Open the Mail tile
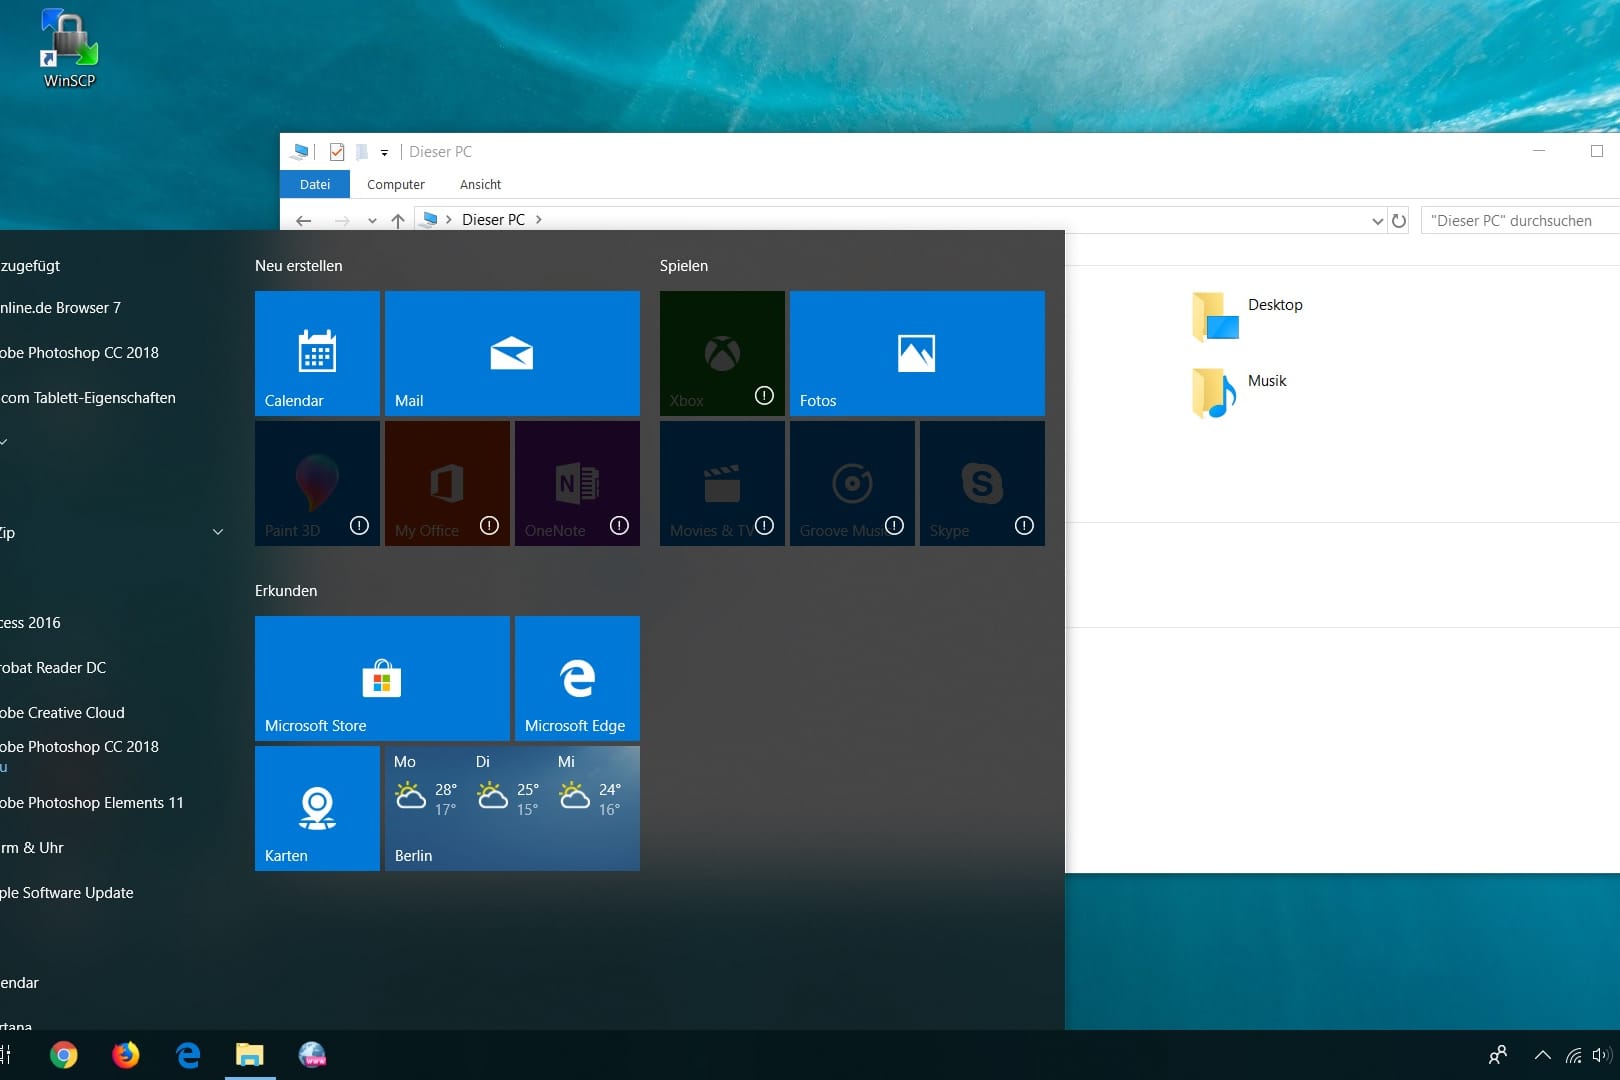Screen dimensions: 1620x1080 pos(512,353)
